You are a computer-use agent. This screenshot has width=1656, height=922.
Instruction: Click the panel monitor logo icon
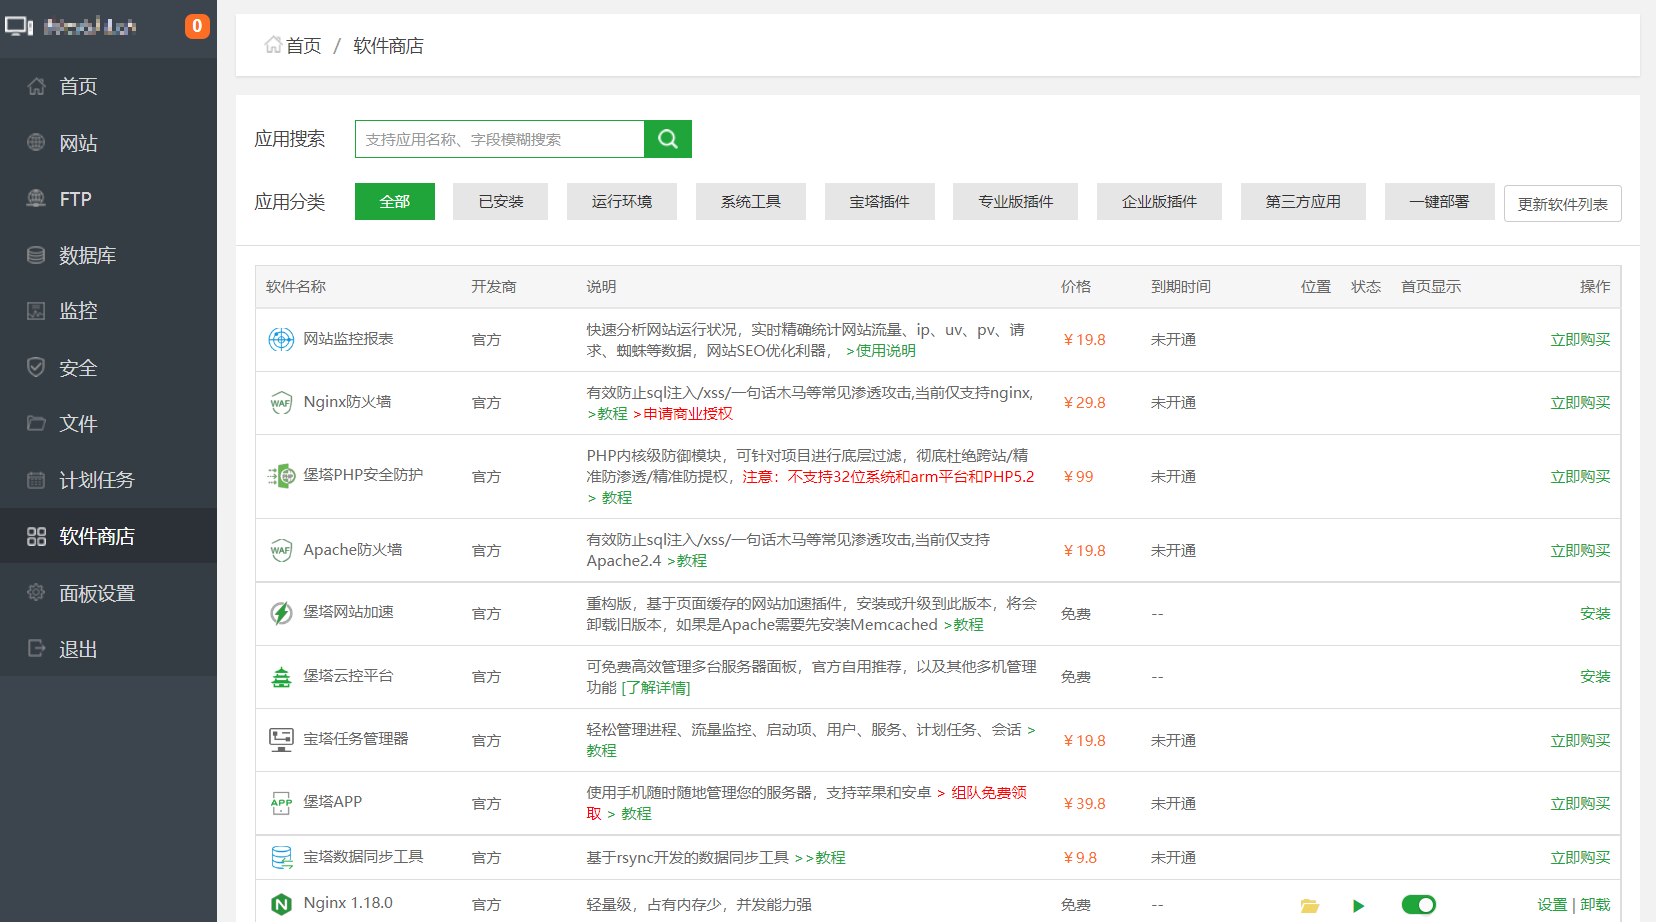pos(19,26)
